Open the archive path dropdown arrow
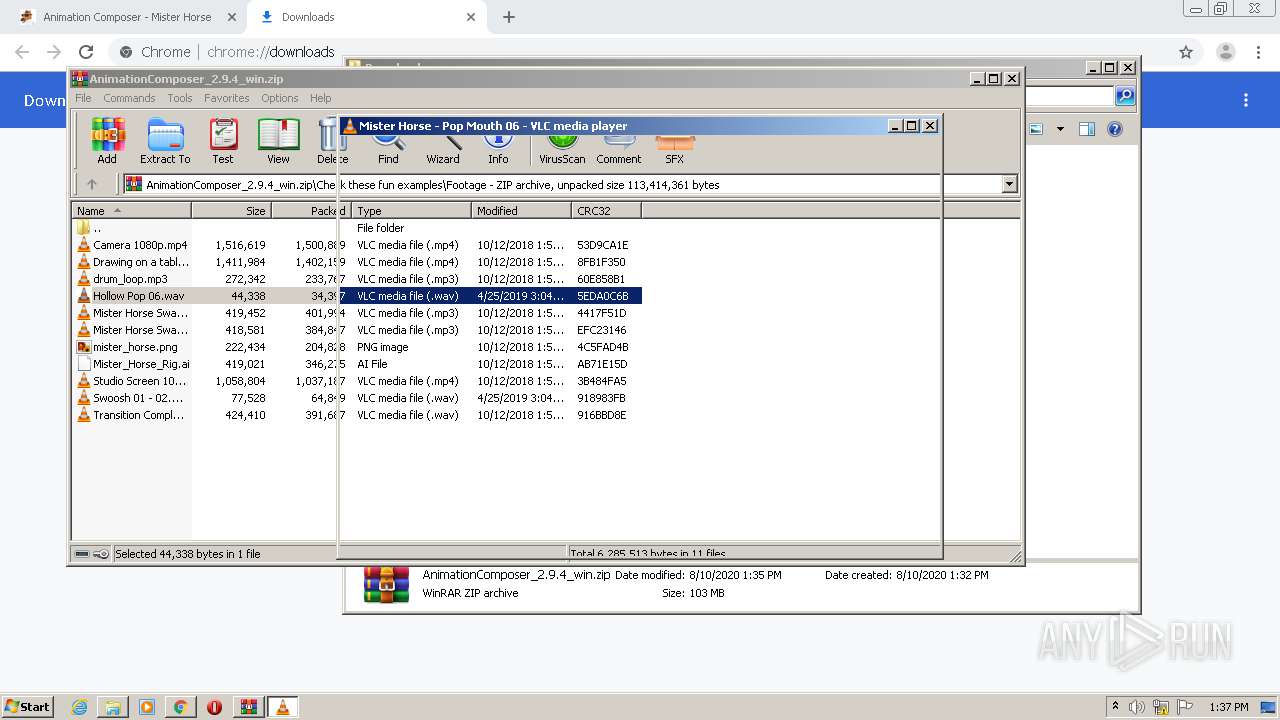Viewport: 1280px width, 720px height. tap(1009, 184)
